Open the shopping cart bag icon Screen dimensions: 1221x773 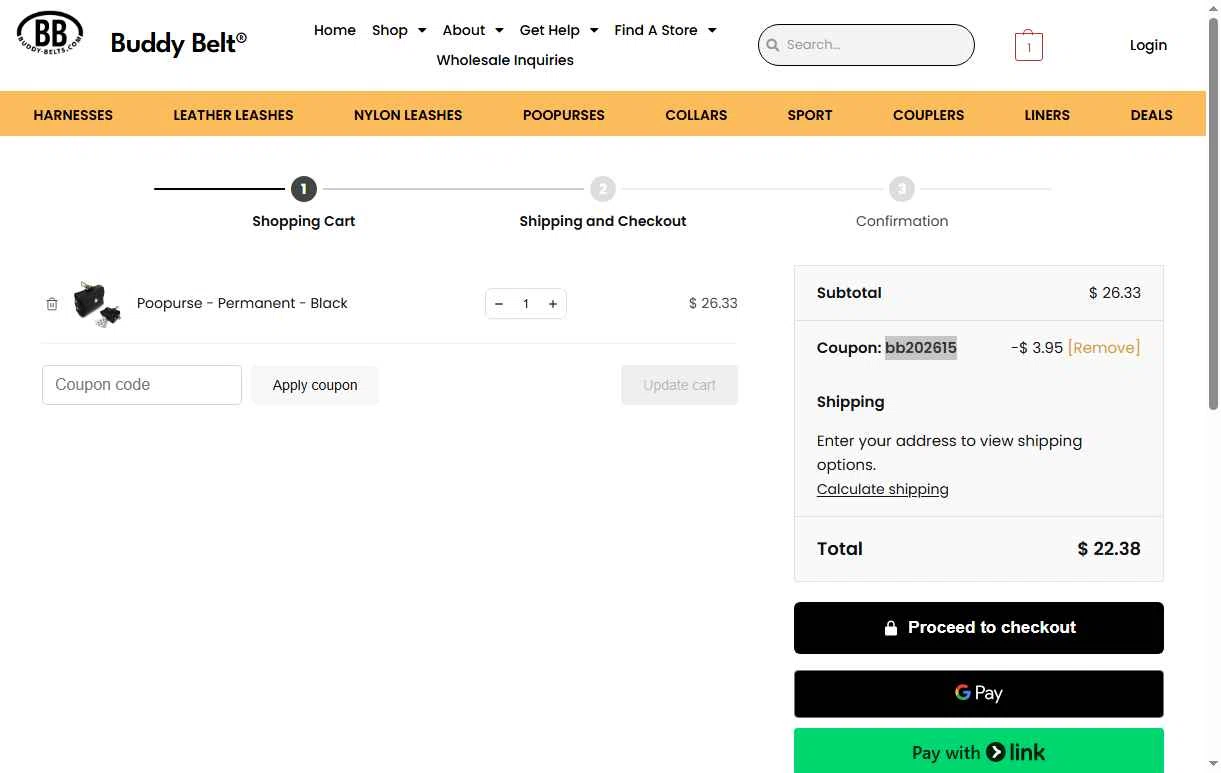[1028, 45]
